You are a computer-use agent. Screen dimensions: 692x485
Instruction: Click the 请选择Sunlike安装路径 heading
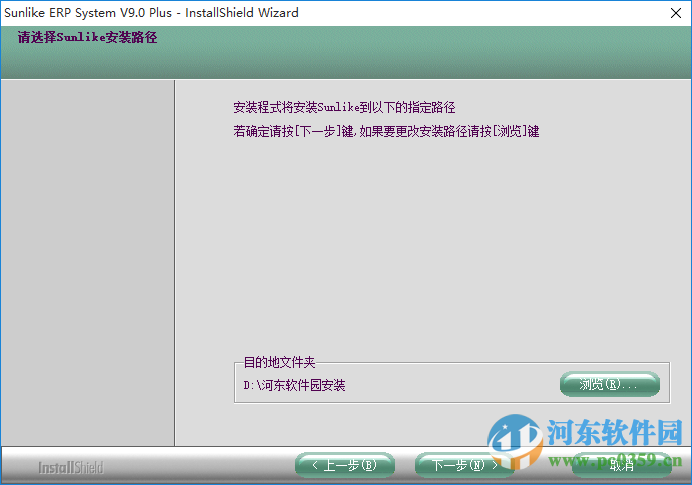tap(87, 38)
